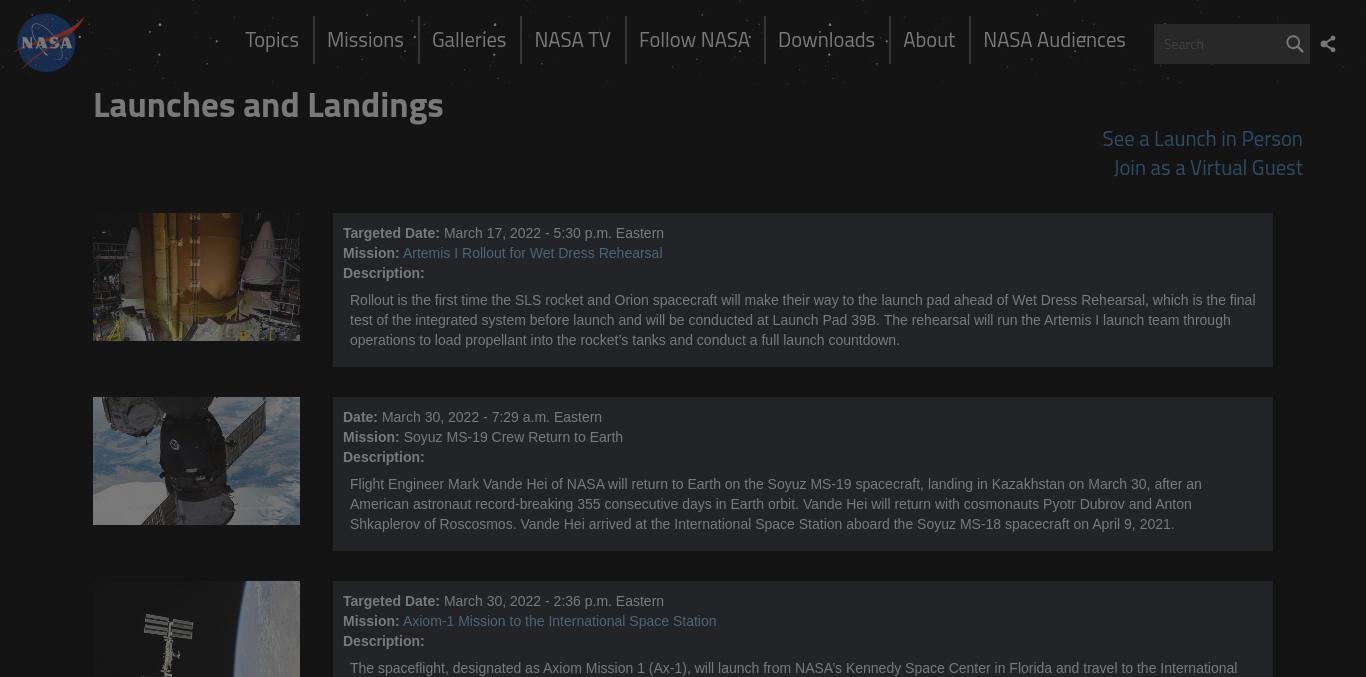1366x677 pixels.
Task: Select text Soyuz MS-19 Crew Return to Earth
Action: click(x=513, y=437)
